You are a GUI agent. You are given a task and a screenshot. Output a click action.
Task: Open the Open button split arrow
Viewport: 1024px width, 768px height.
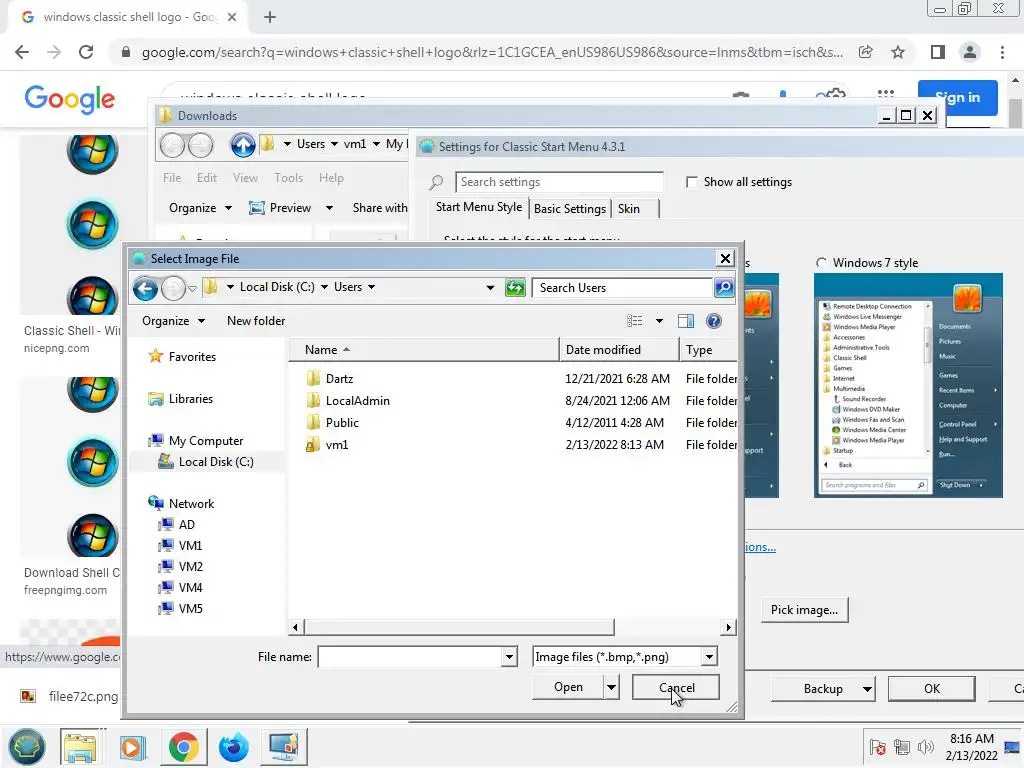(611, 687)
